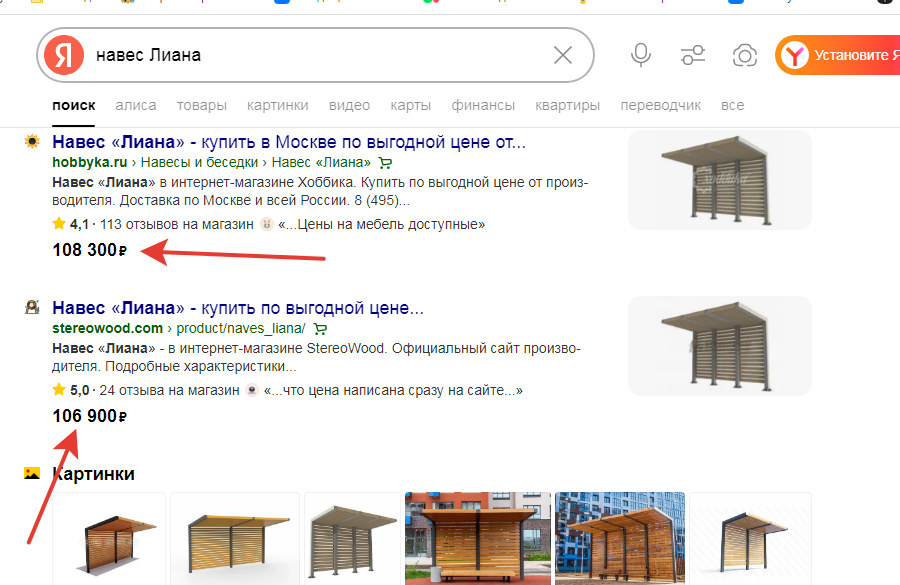
Task: Click reviewer avatar beside «...Цены на мебель доступные»
Action: click(x=267, y=224)
